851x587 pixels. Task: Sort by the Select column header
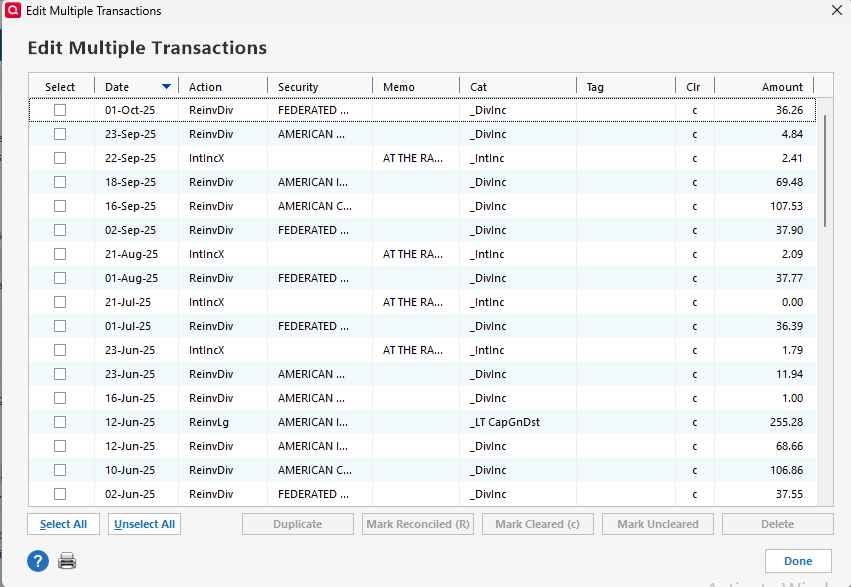coord(61,87)
